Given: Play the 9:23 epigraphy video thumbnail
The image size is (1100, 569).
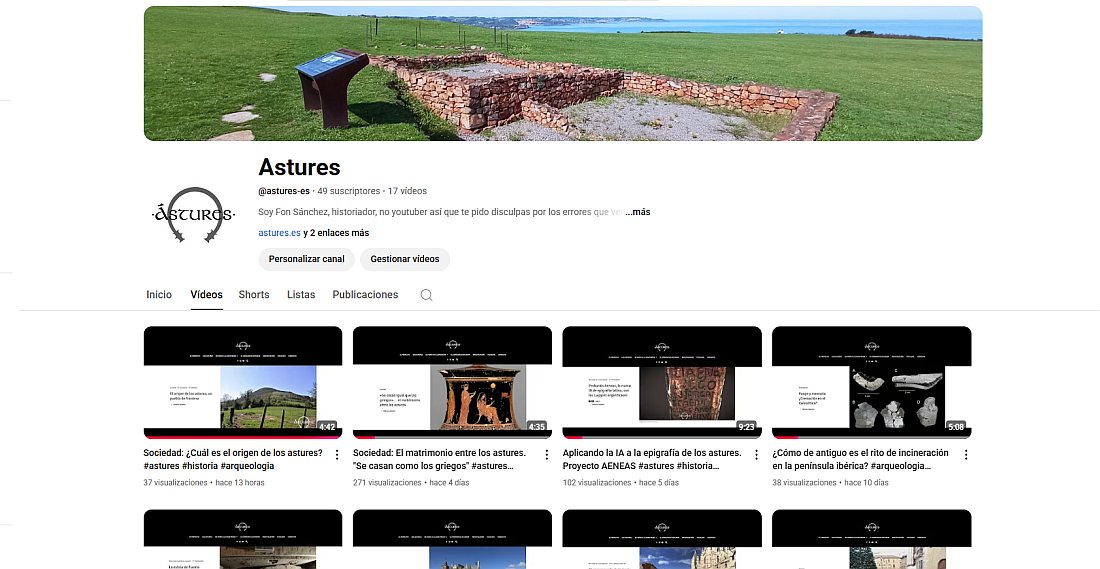Looking at the screenshot, I should tap(662, 382).
